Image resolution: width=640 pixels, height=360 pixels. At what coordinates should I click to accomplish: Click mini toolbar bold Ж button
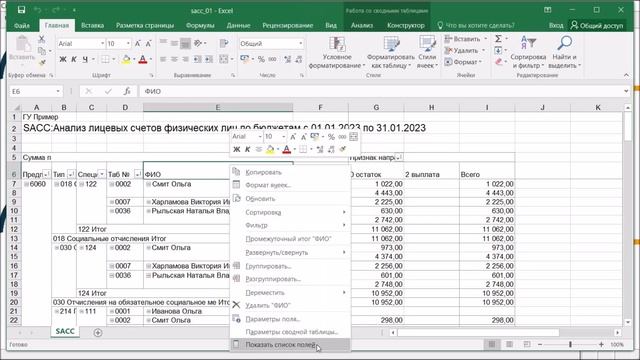[x=236, y=149]
